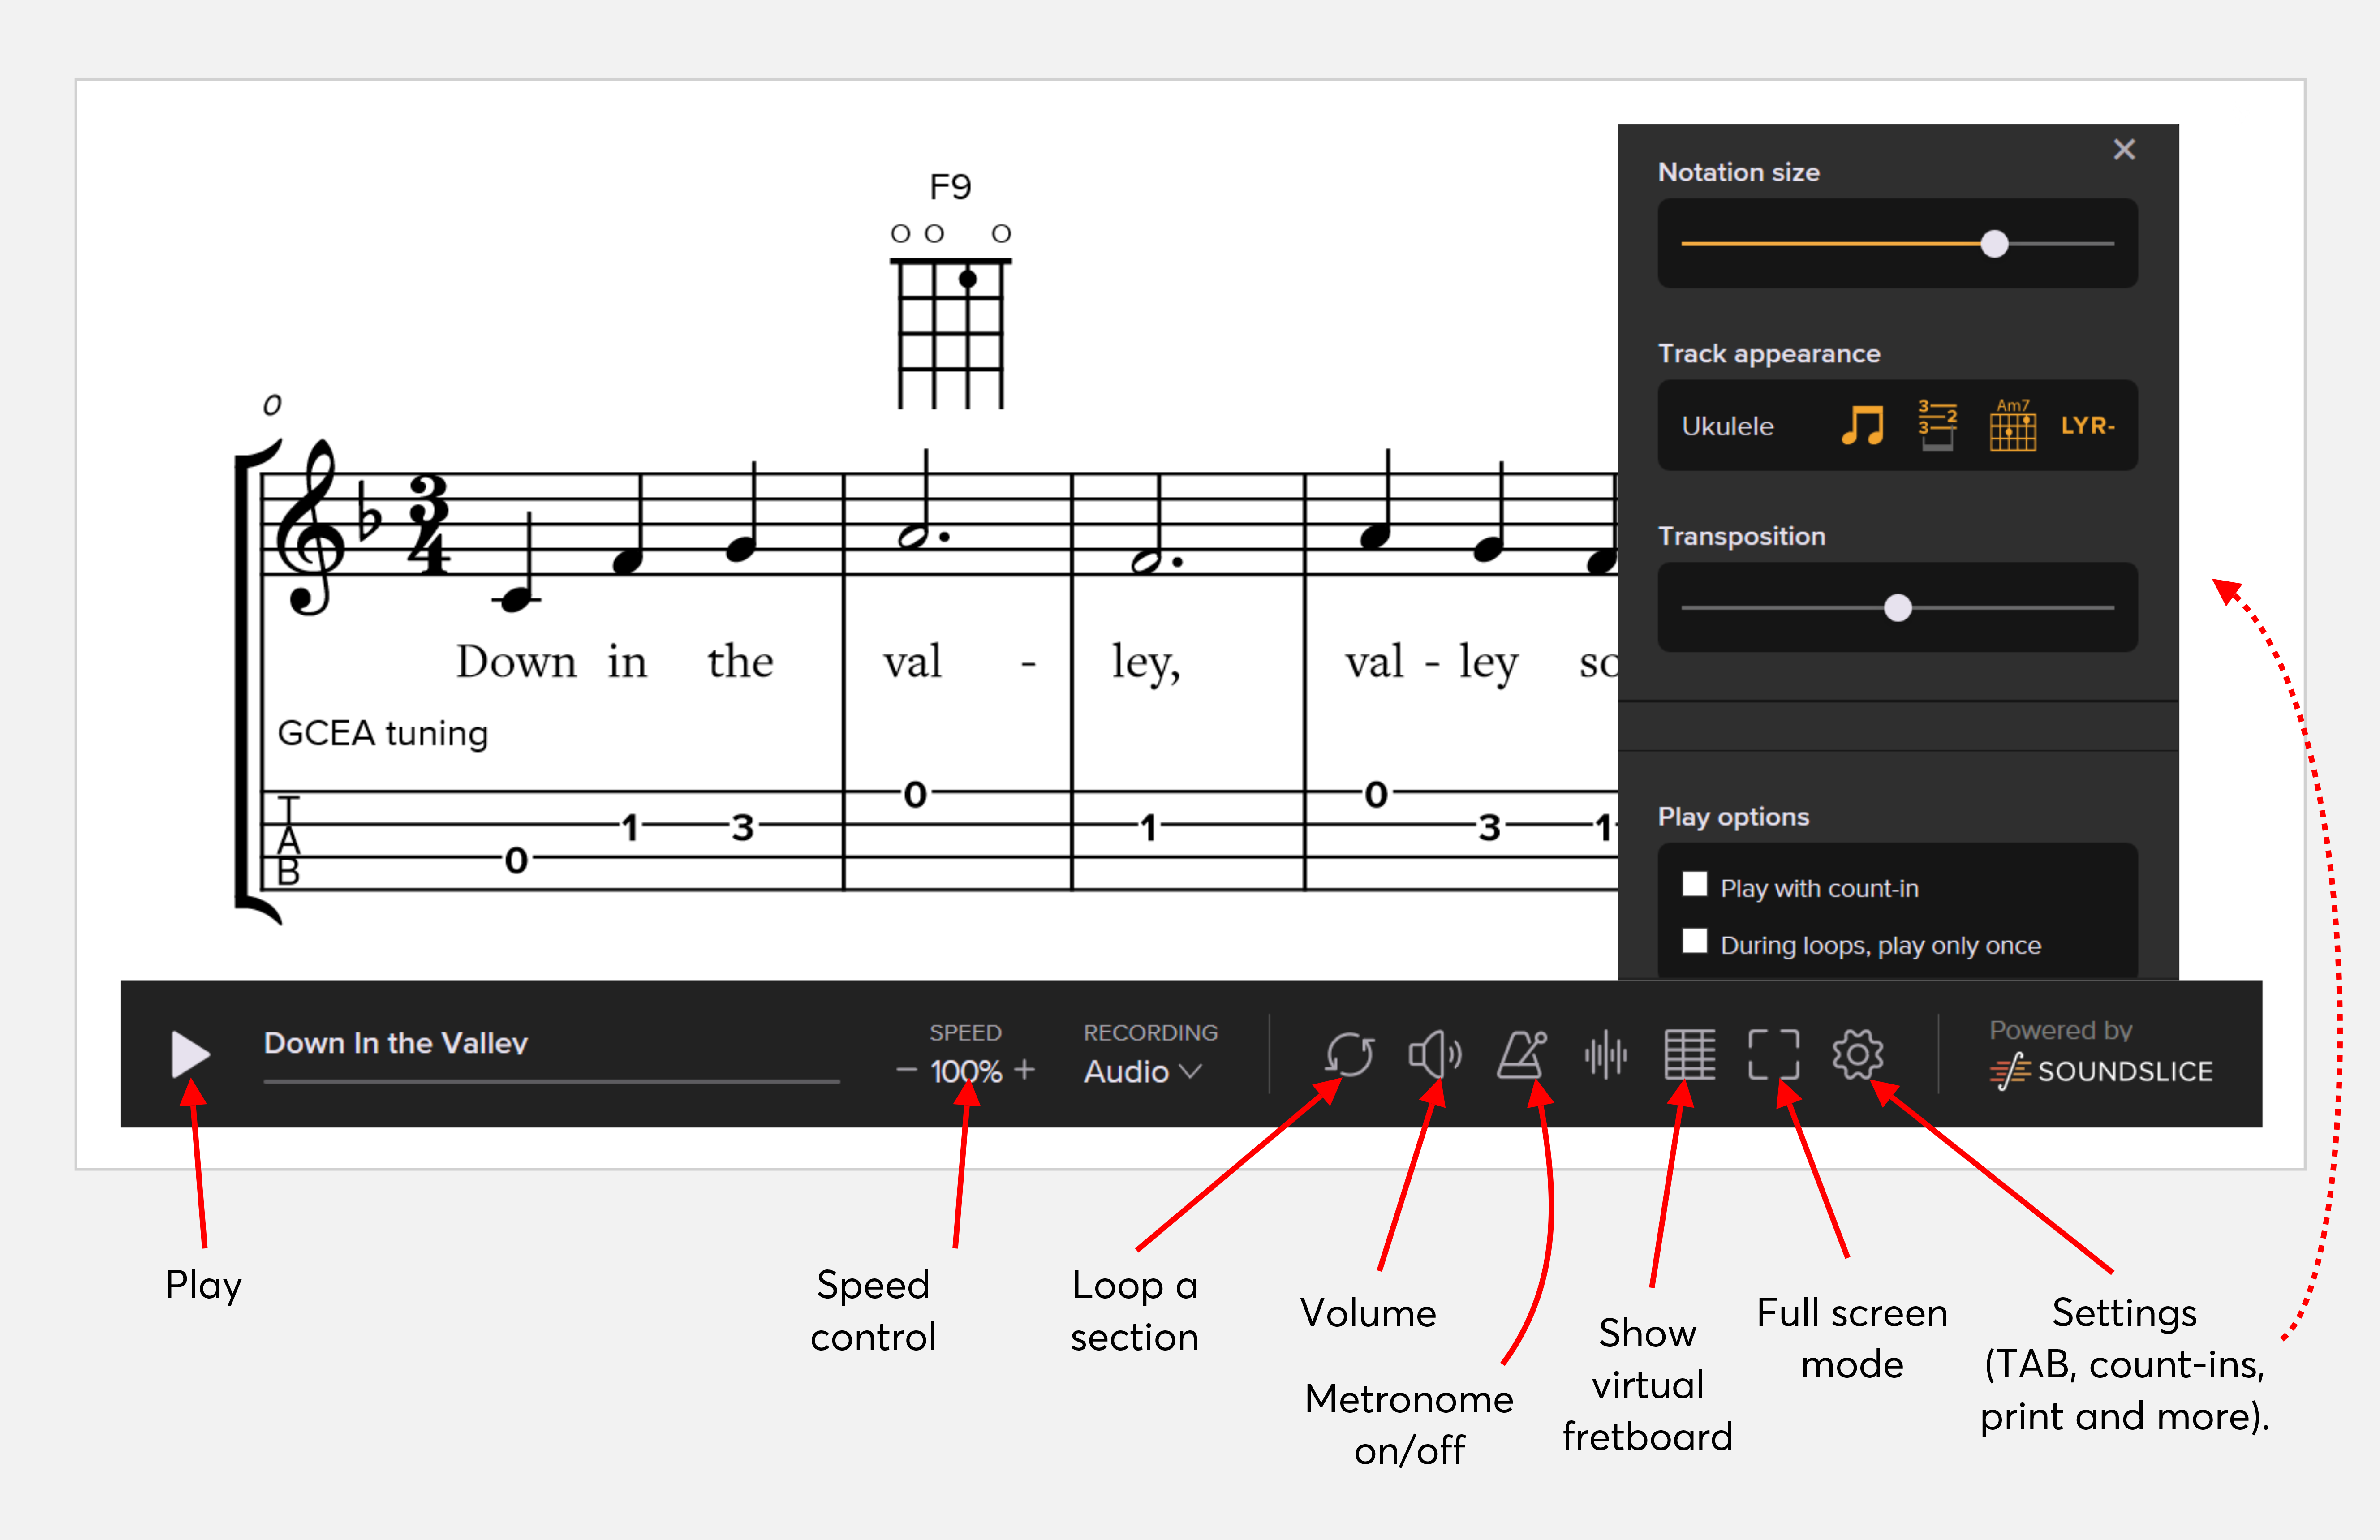
Task: Click the waveform synth icon
Action: 1606,1054
